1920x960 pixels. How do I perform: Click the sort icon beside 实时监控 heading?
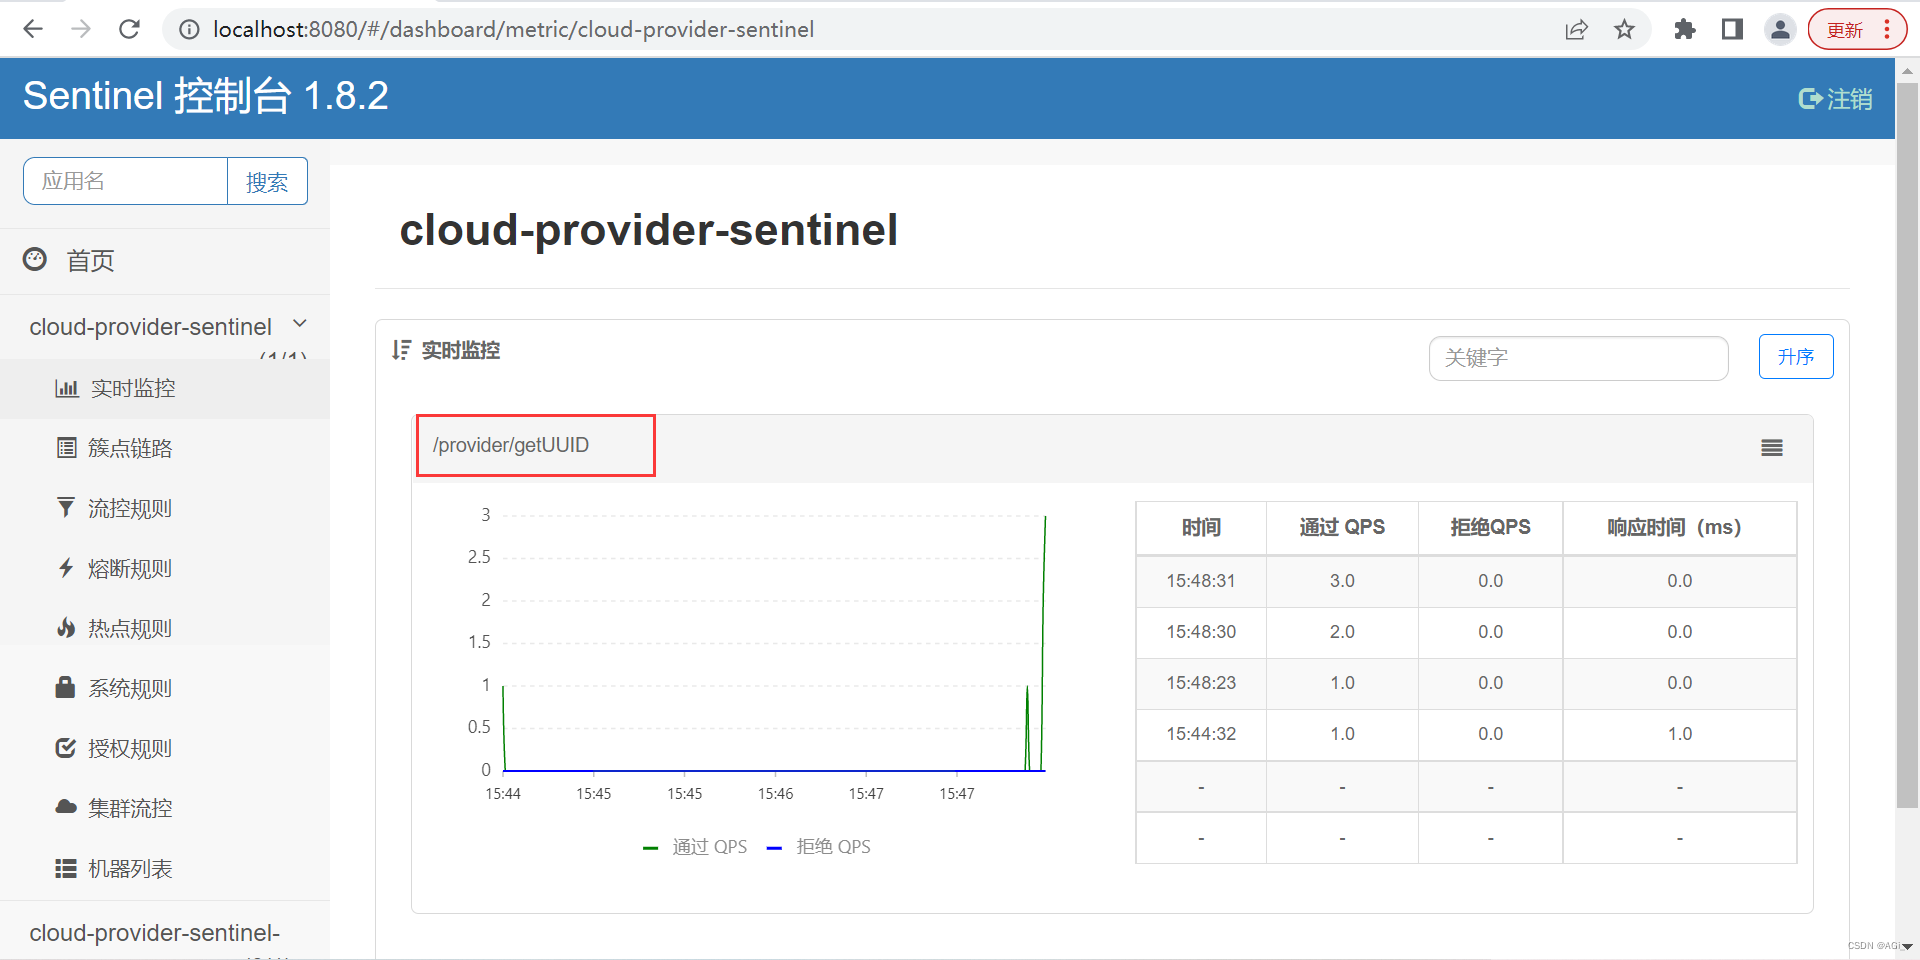click(401, 350)
